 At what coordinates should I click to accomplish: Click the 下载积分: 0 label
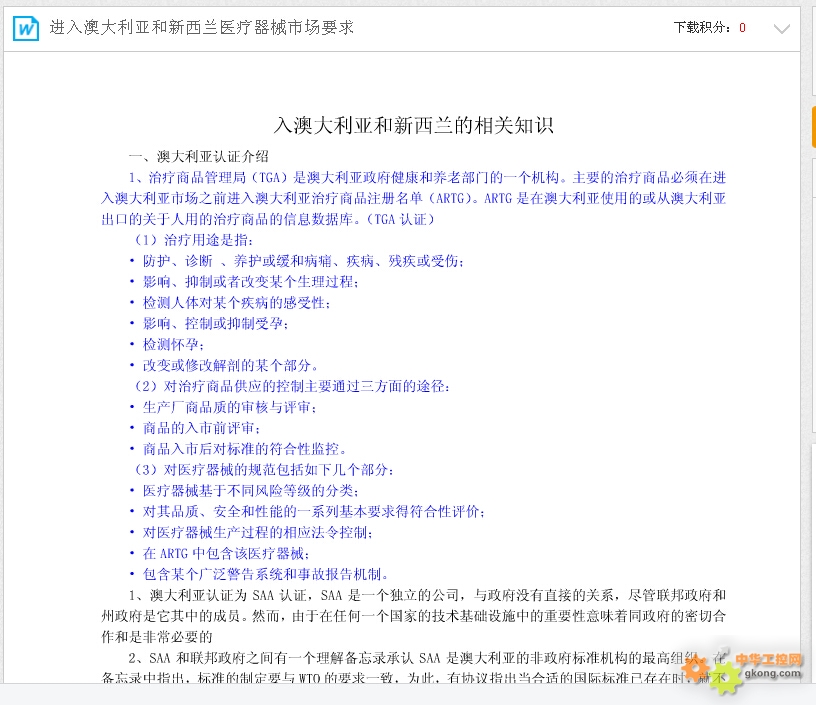[709, 28]
